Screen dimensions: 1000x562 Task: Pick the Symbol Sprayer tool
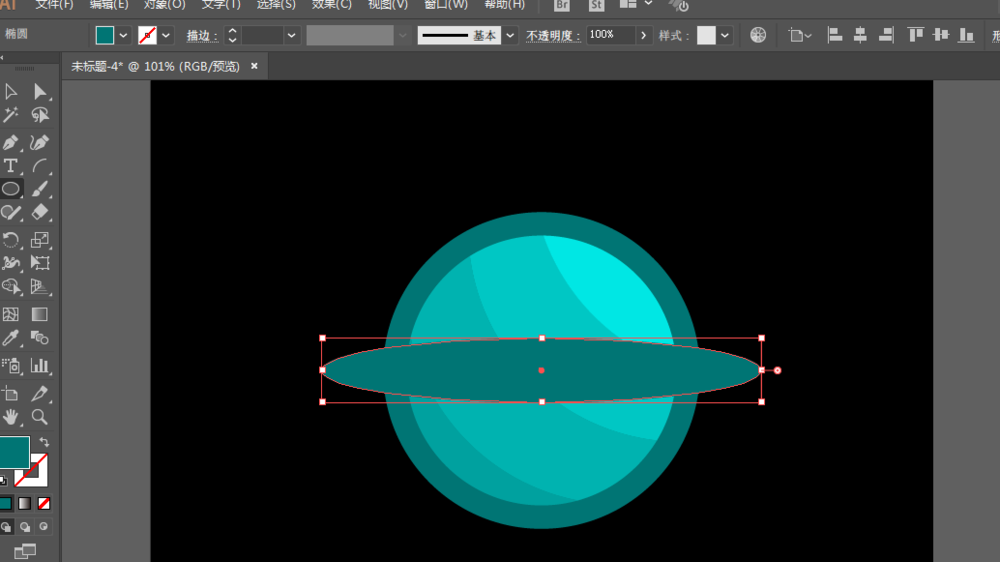[x=11, y=366]
